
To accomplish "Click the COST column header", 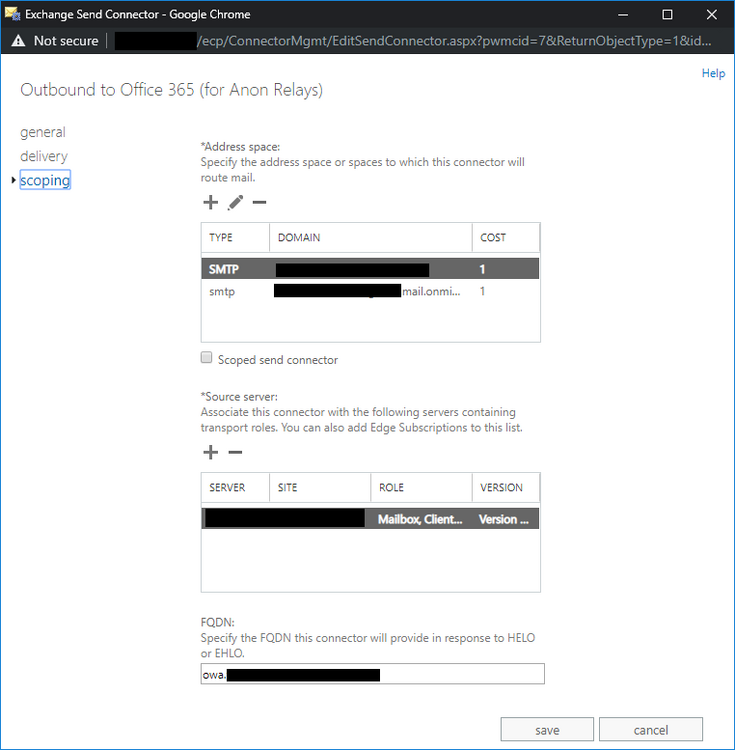I will [506, 238].
